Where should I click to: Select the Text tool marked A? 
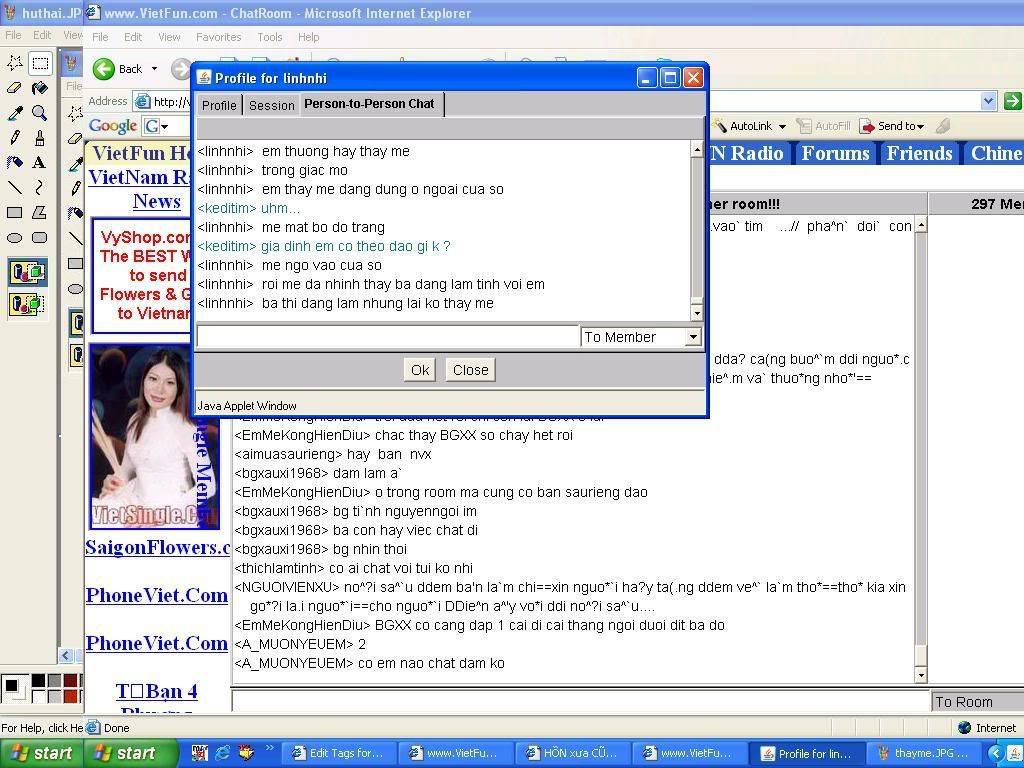[40, 162]
